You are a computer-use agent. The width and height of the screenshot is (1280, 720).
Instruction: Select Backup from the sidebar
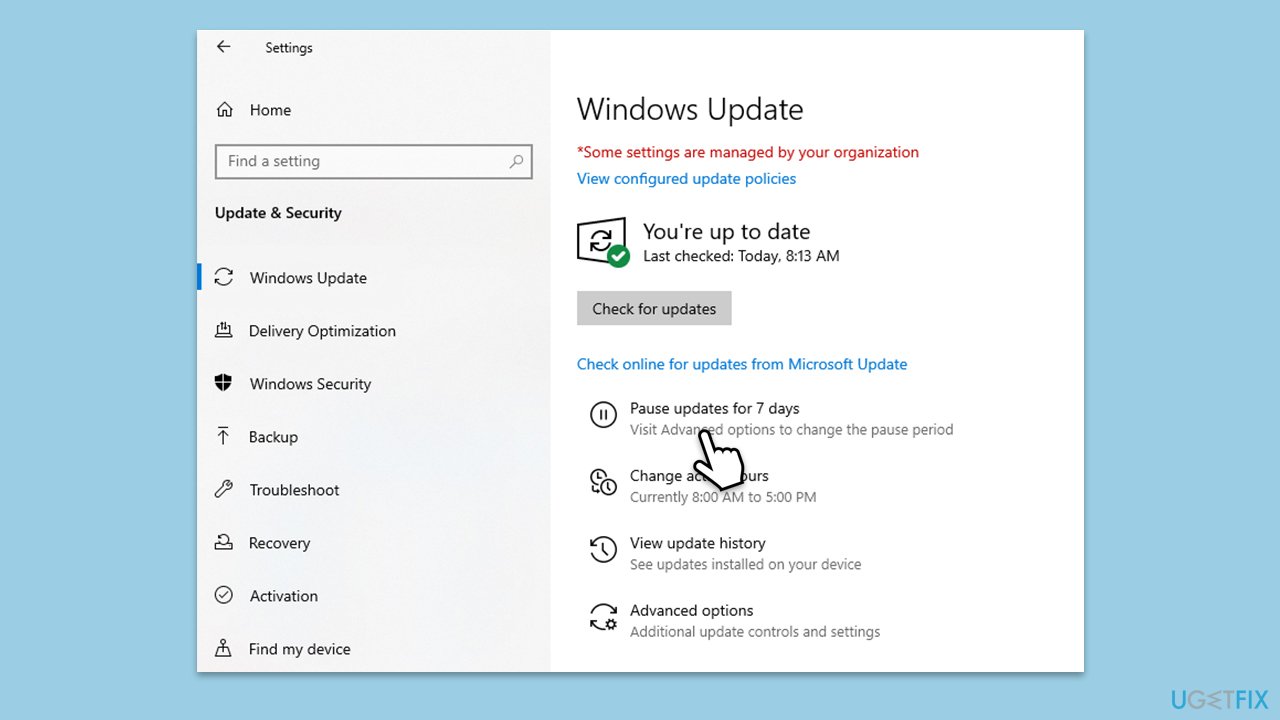273,437
